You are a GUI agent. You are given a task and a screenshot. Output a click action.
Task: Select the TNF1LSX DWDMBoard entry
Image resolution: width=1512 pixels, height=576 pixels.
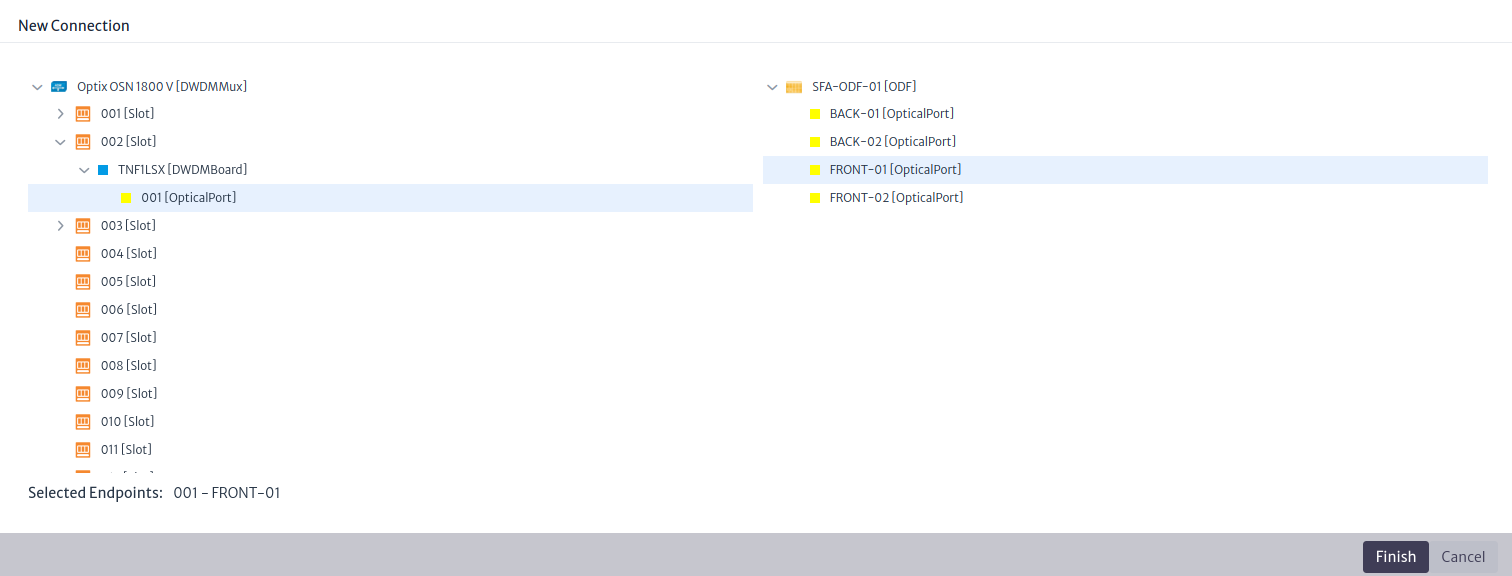tap(182, 169)
